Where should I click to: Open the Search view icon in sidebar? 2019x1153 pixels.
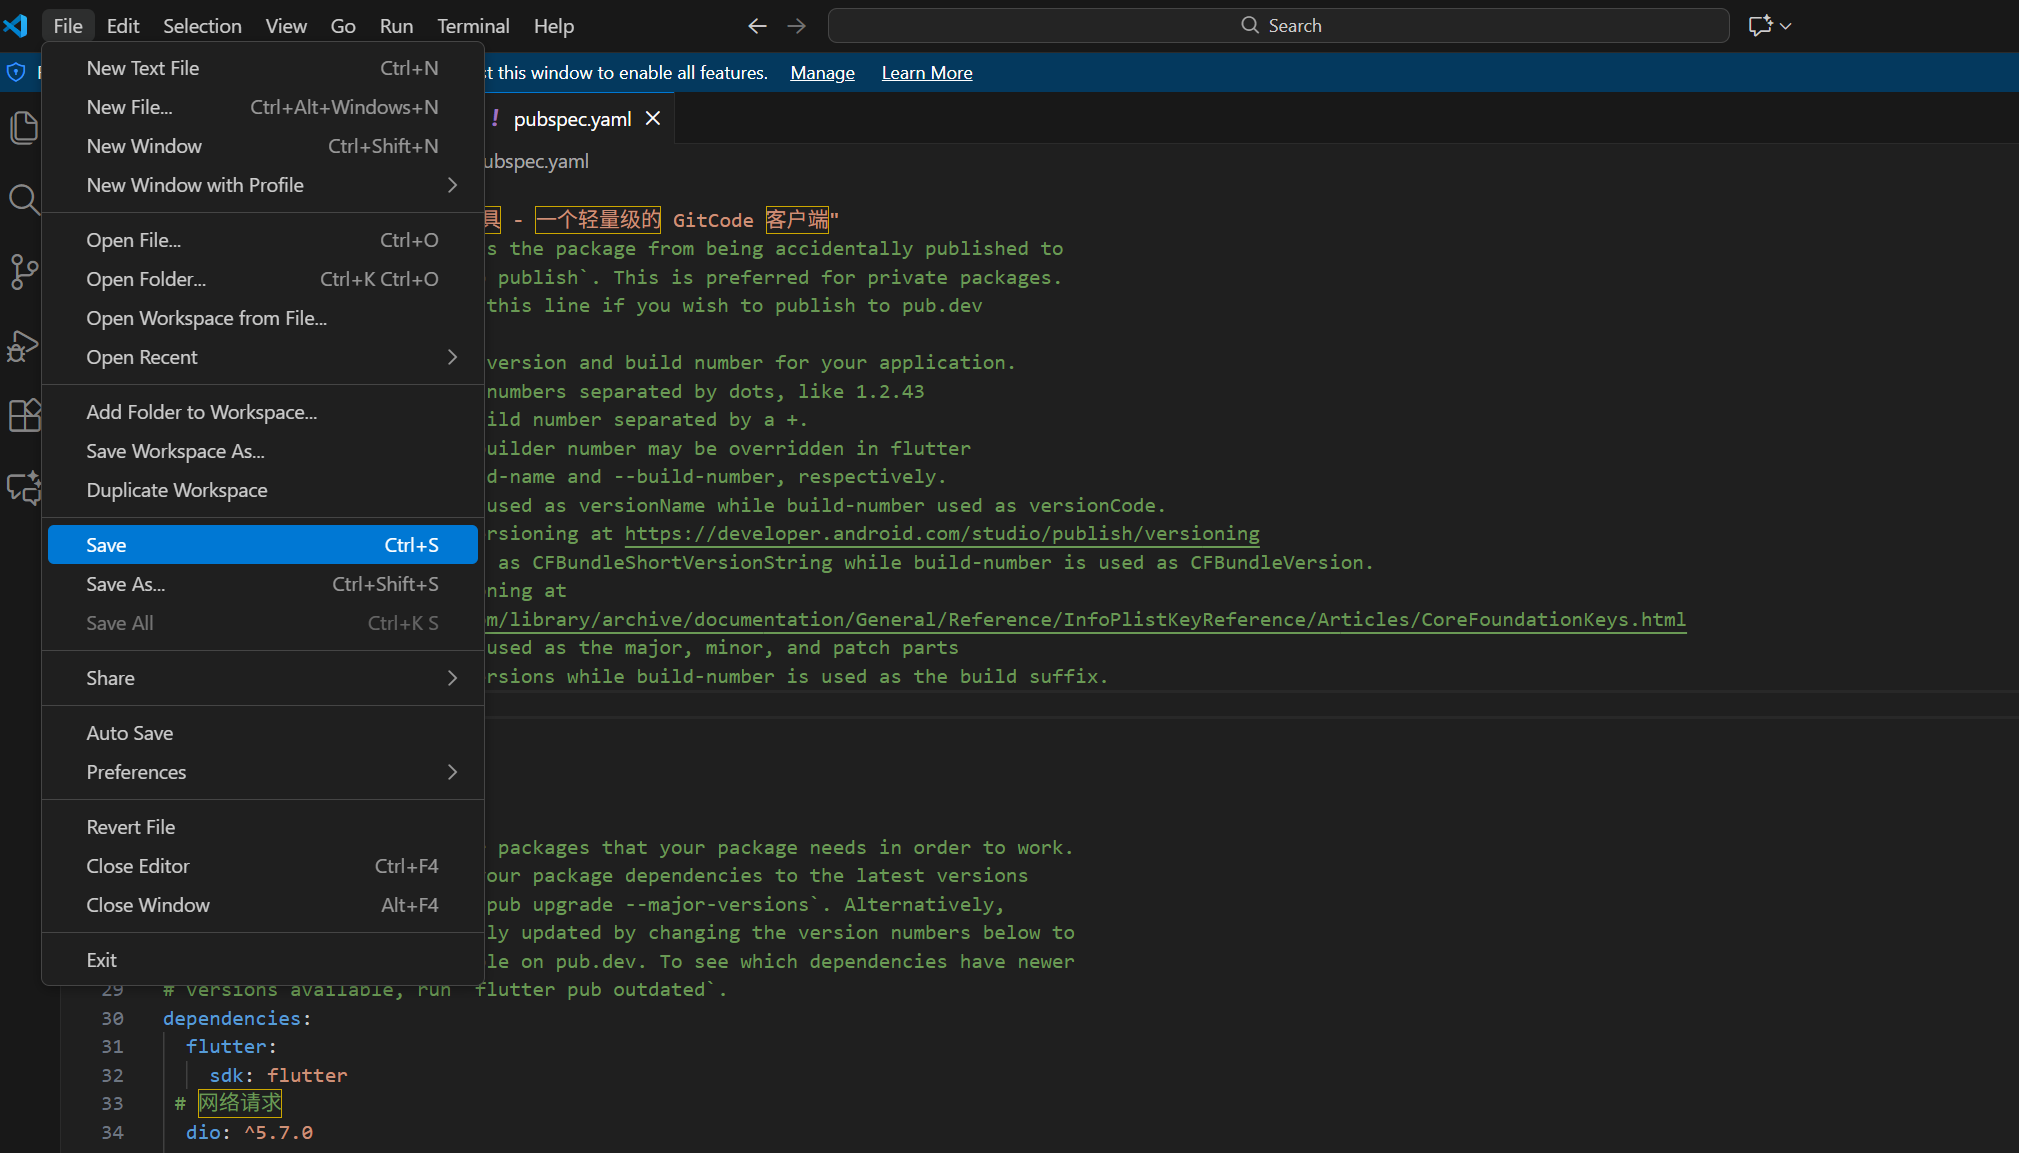(x=23, y=200)
